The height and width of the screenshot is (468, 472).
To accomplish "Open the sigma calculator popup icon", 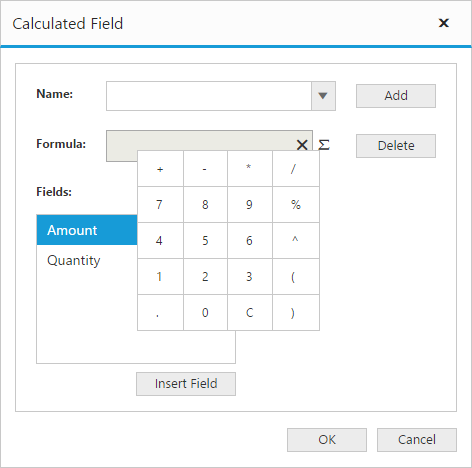I will pyautogui.click(x=324, y=145).
